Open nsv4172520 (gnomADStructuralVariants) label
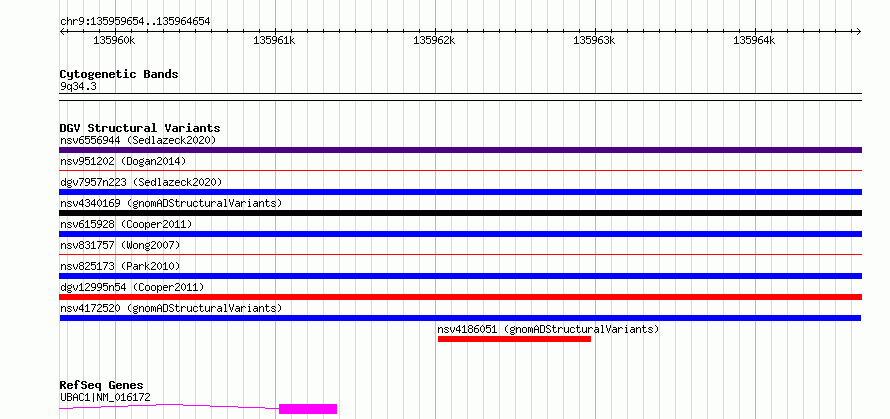 coord(171,308)
